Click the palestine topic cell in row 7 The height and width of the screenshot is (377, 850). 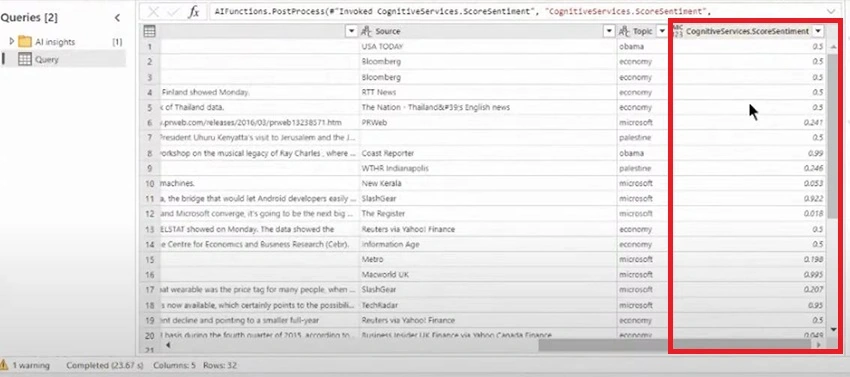(x=643, y=138)
